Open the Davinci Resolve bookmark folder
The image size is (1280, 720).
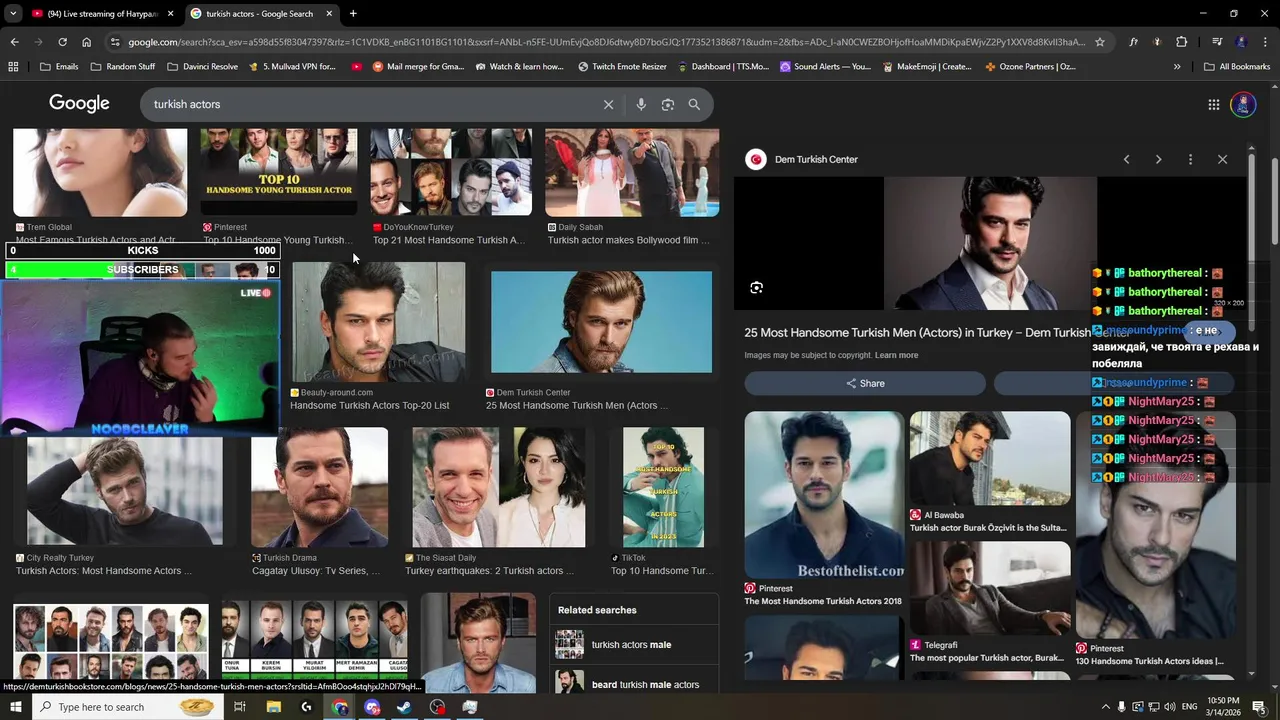[202, 67]
